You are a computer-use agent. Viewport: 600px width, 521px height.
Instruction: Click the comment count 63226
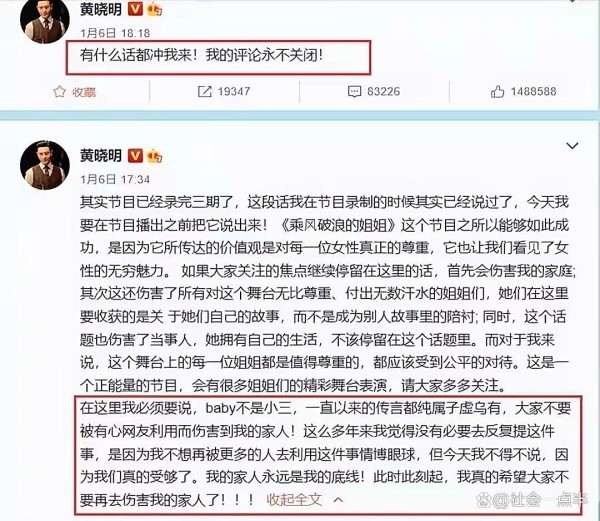pyautogui.click(x=383, y=91)
